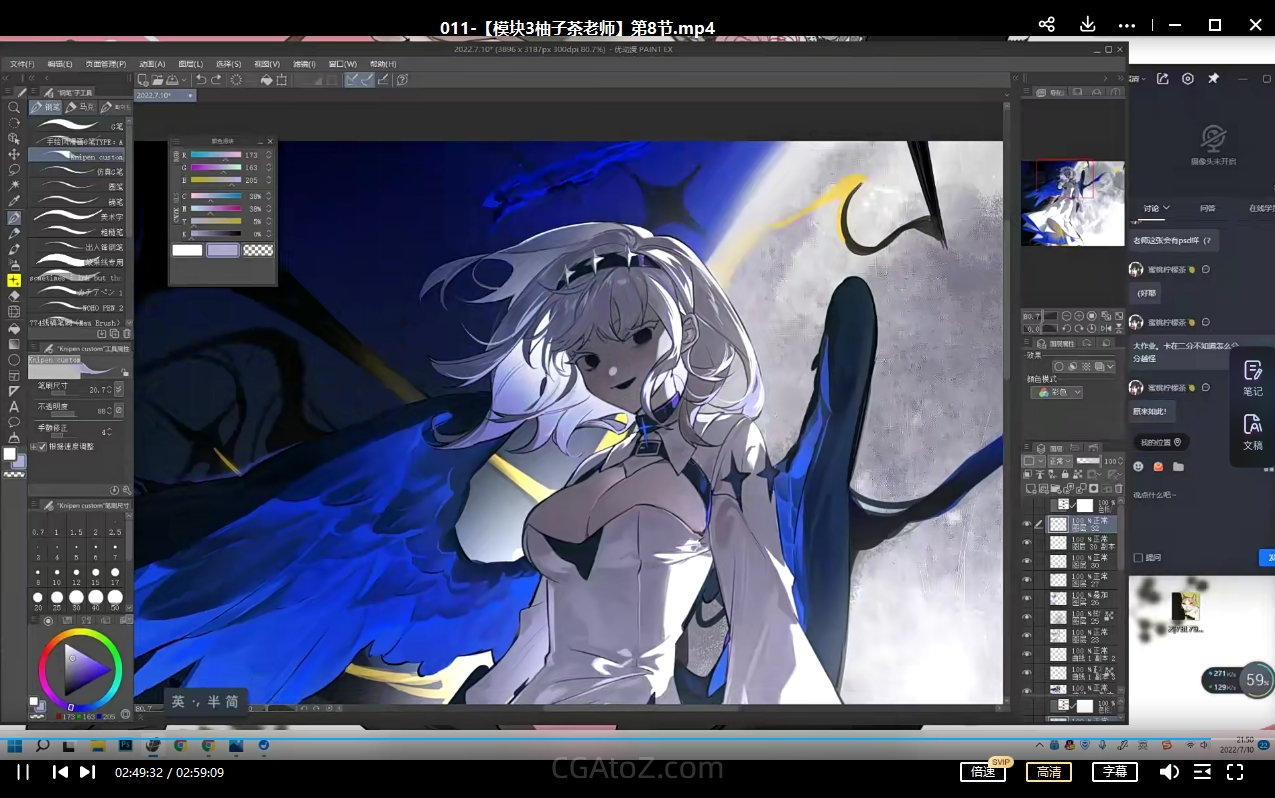Check the 提问 checkbox in chat

1138,558
